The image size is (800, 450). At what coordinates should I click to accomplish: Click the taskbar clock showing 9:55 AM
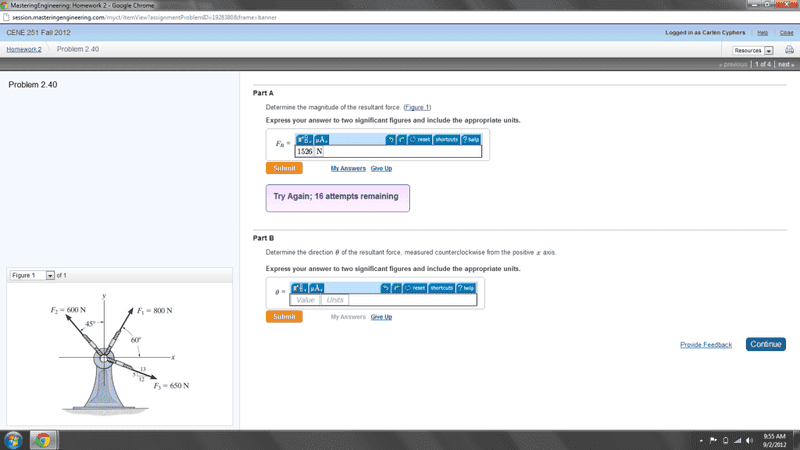tap(774, 440)
